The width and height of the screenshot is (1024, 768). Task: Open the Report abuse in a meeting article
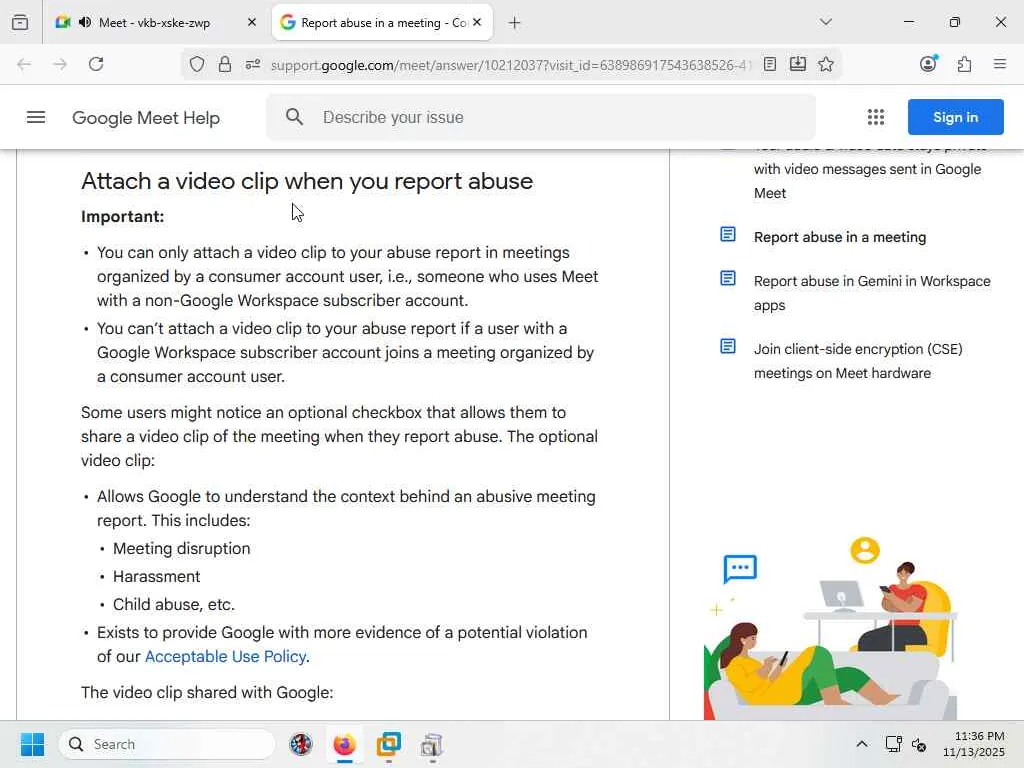(840, 237)
